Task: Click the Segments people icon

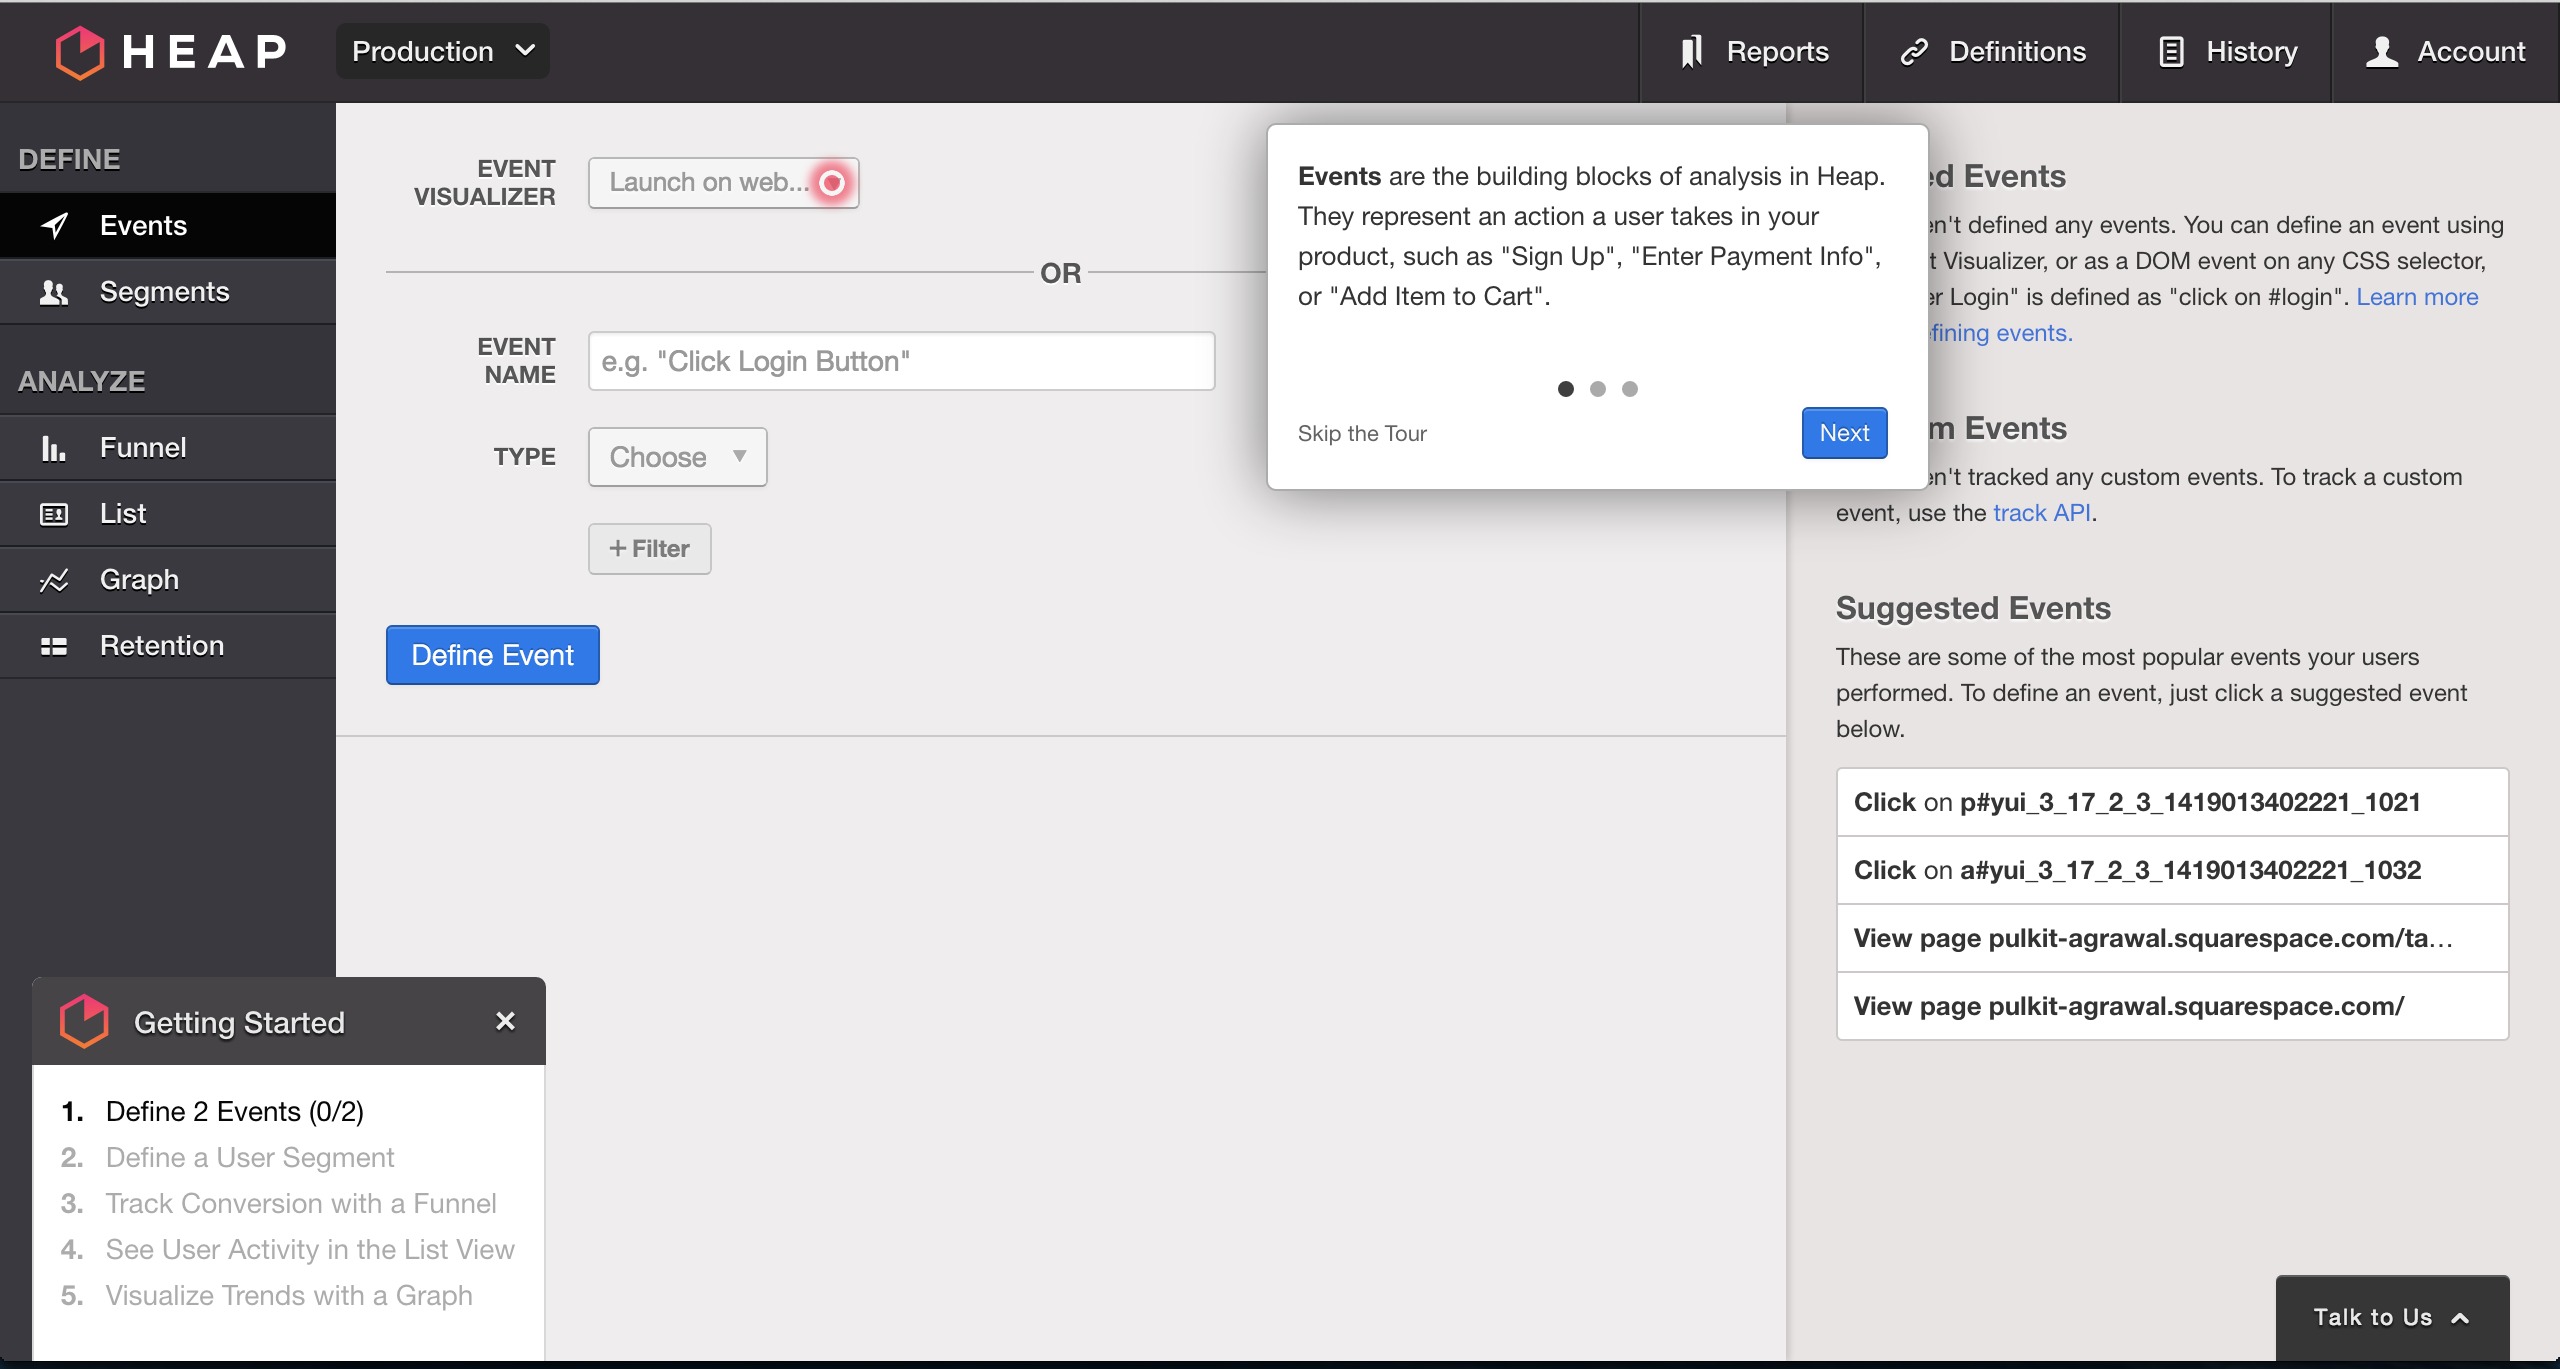Action: 54,292
